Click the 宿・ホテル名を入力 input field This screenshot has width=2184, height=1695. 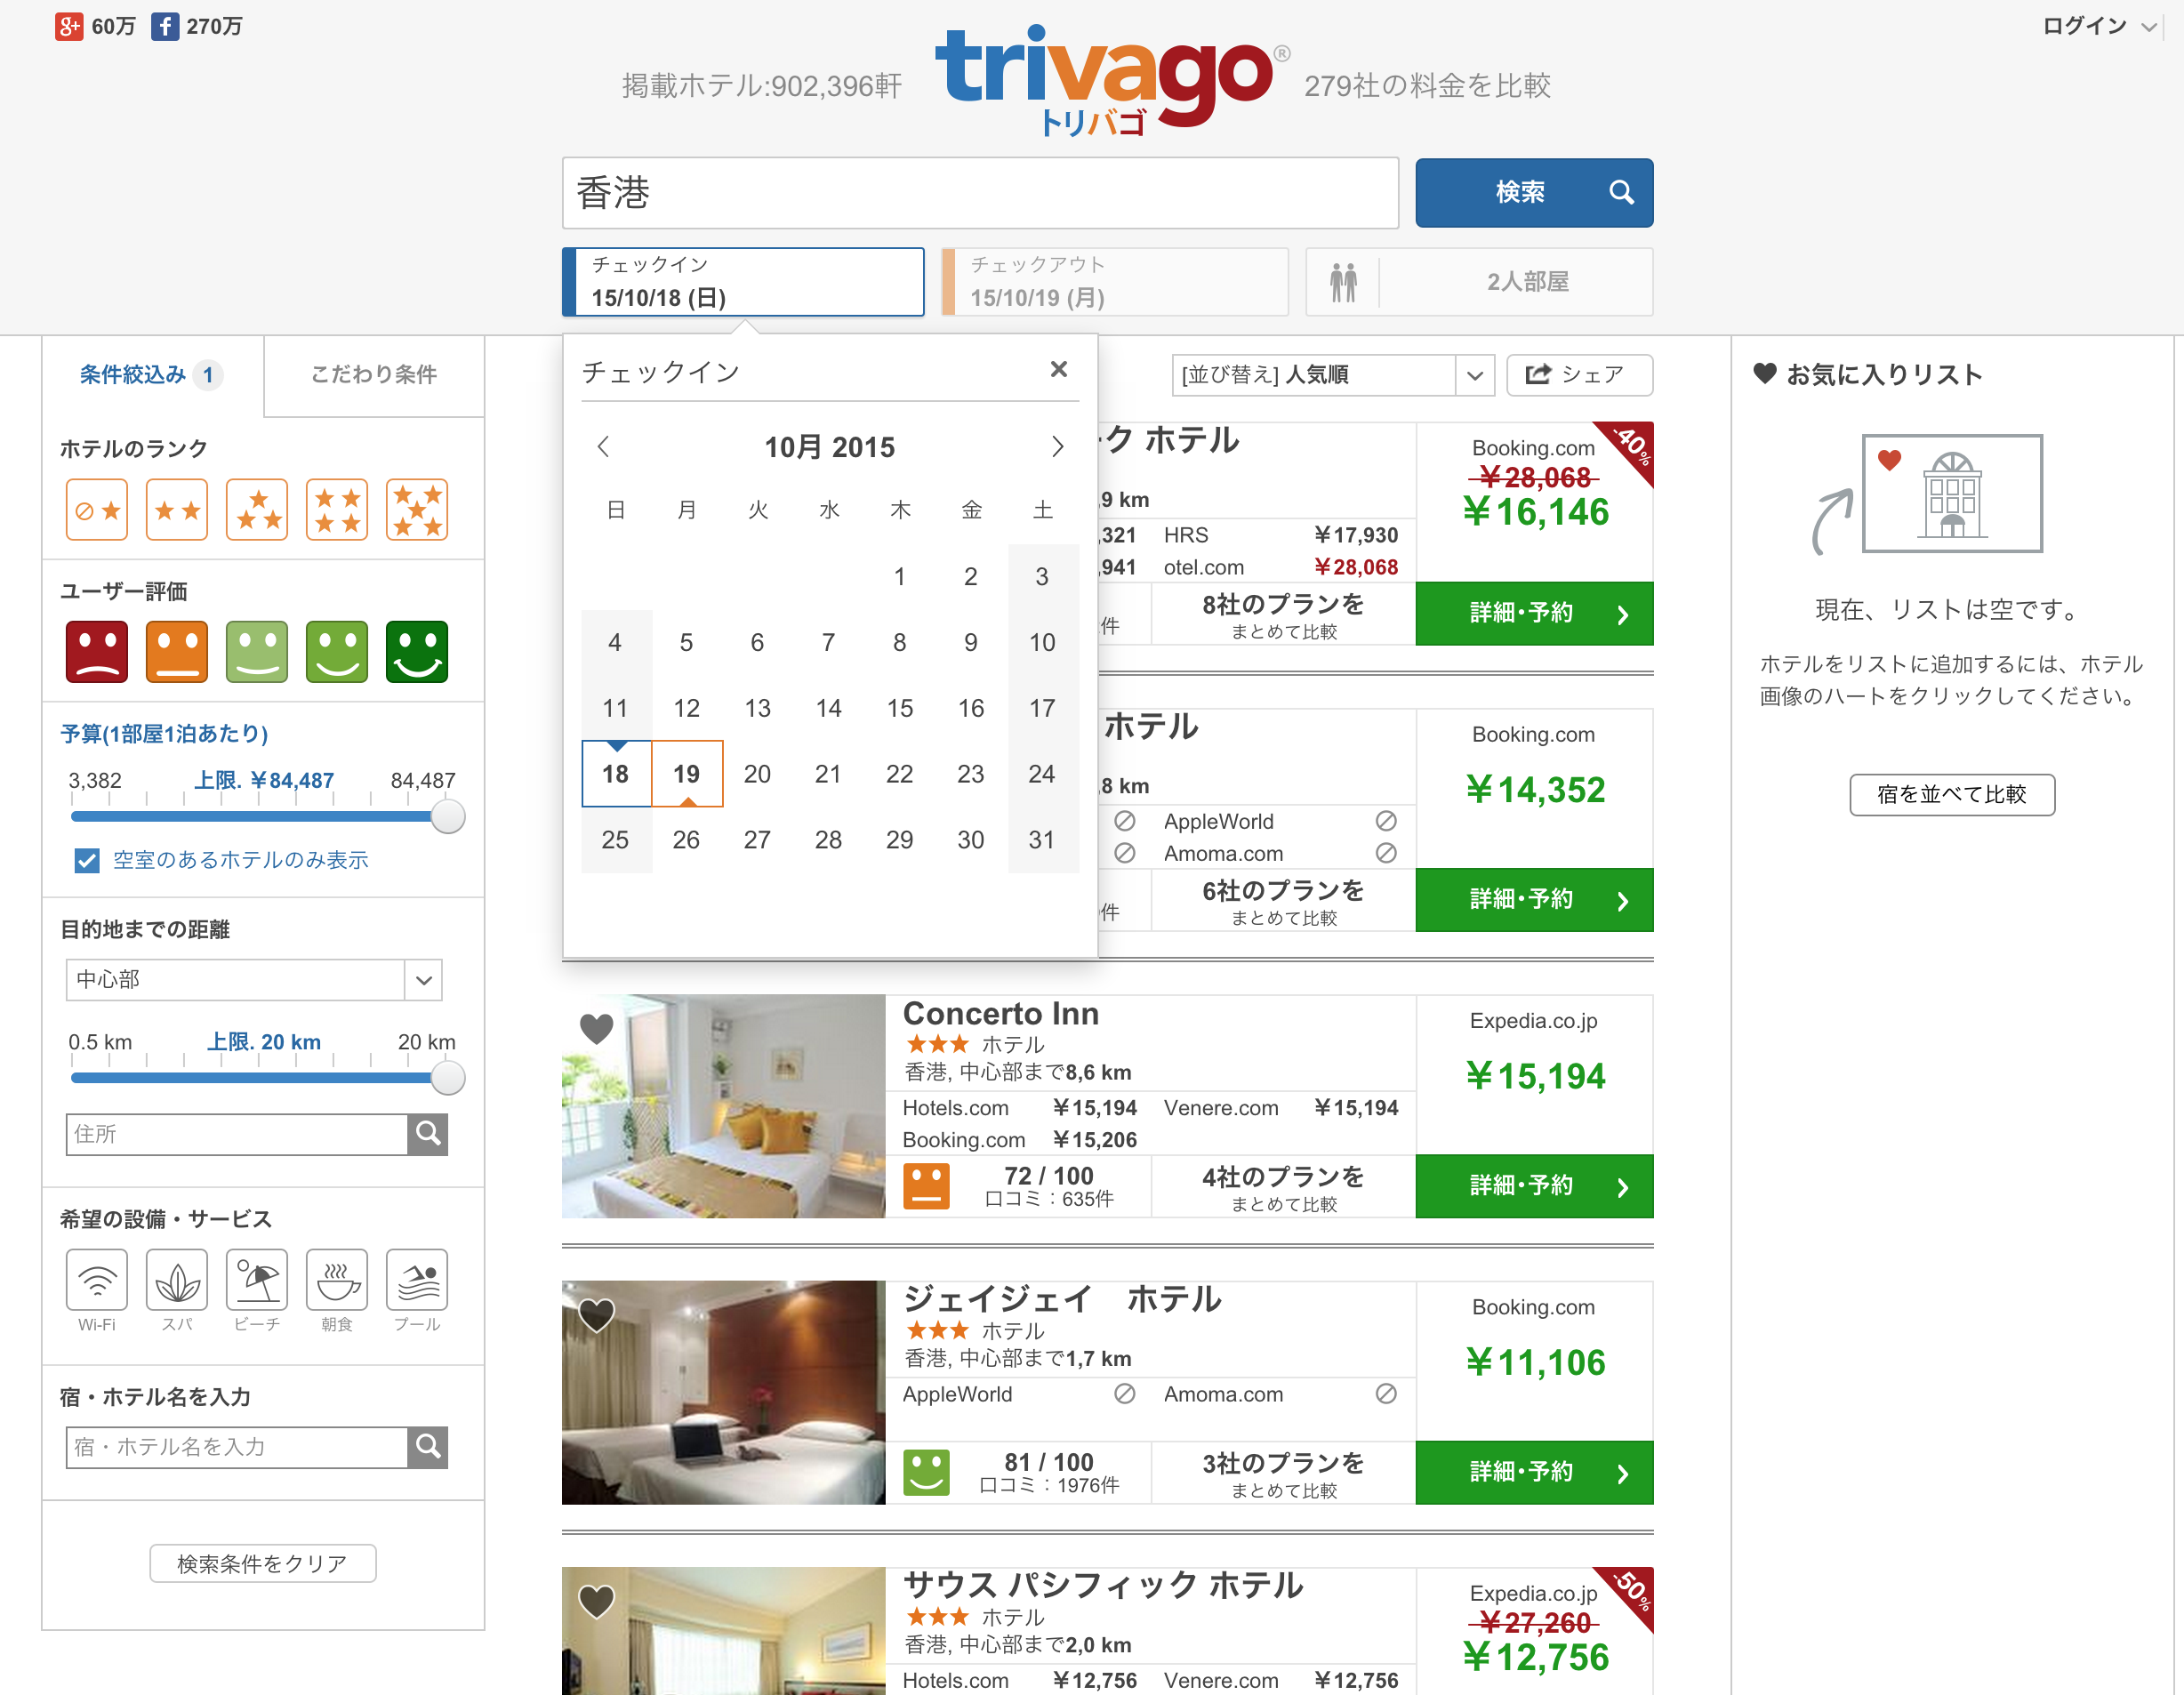click(x=237, y=1447)
